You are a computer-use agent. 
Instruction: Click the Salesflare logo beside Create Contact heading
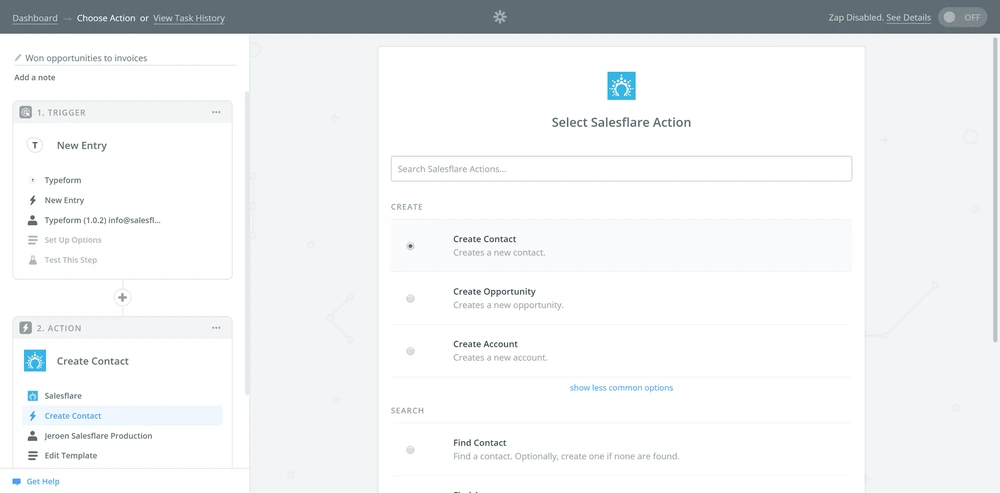(35, 361)
